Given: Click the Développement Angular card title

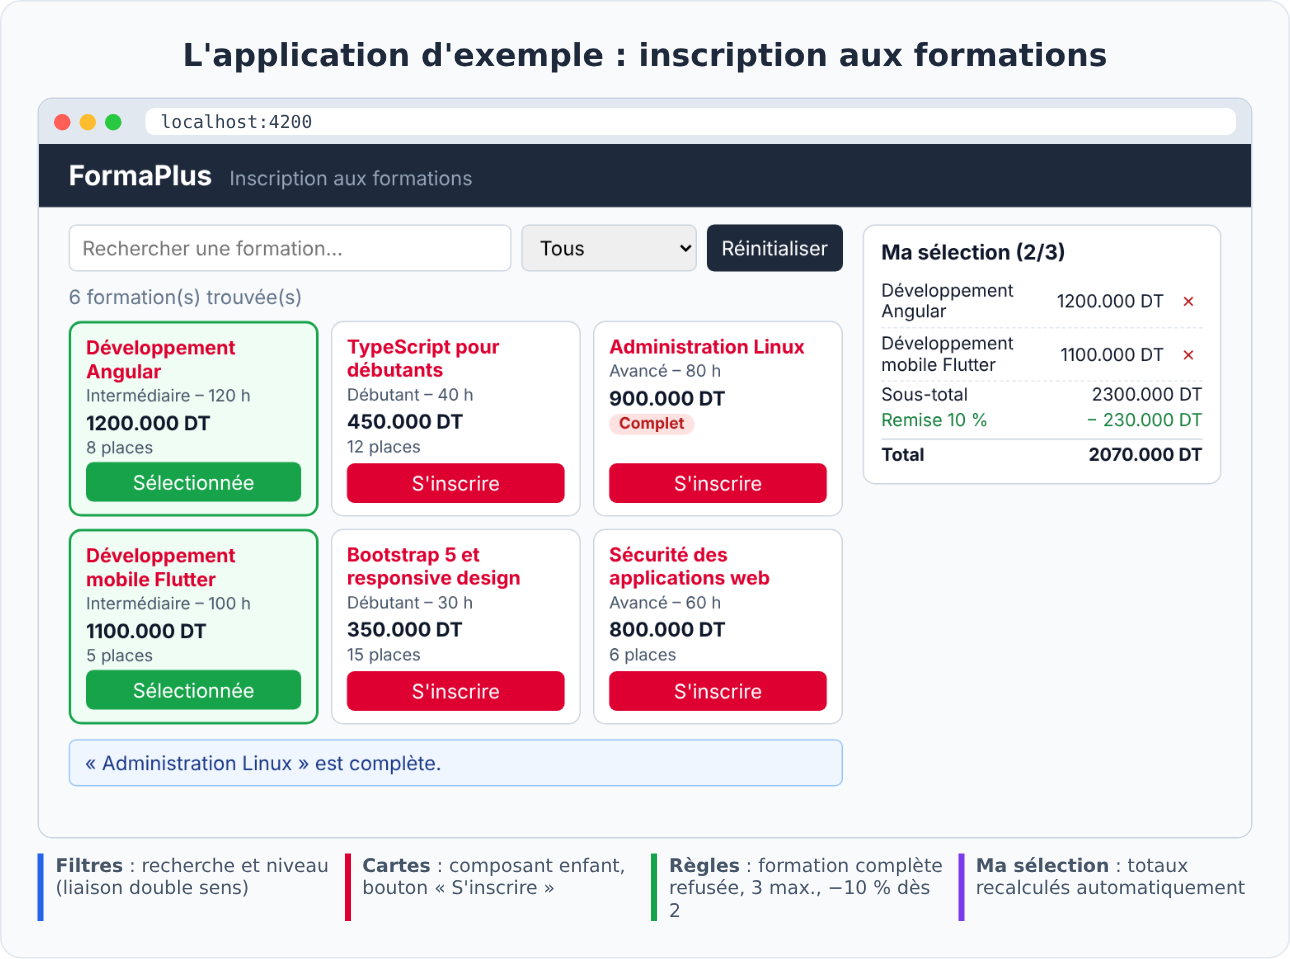Looking at the screenshot, I should (x=161, y=359).
